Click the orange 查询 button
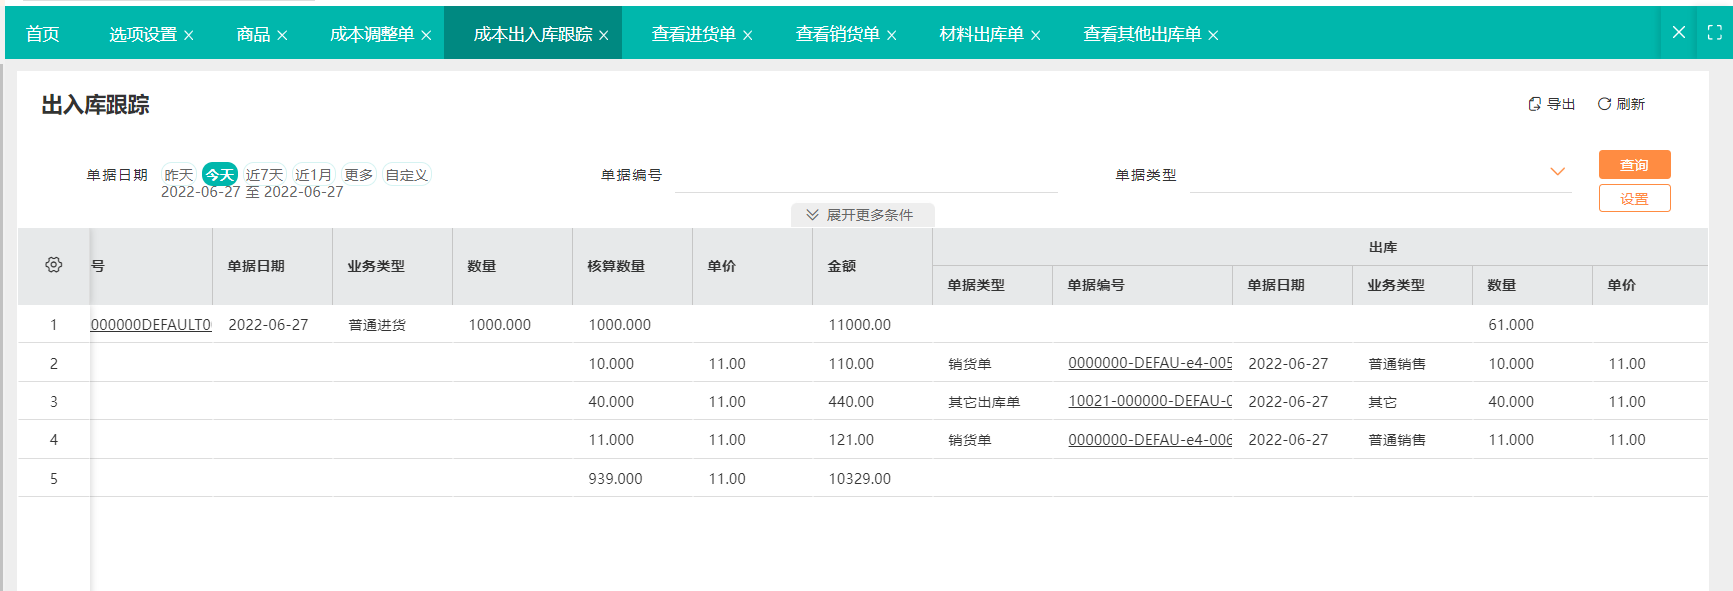The width and height of the screenshot is (1733, 591). tap(1634, 165)
